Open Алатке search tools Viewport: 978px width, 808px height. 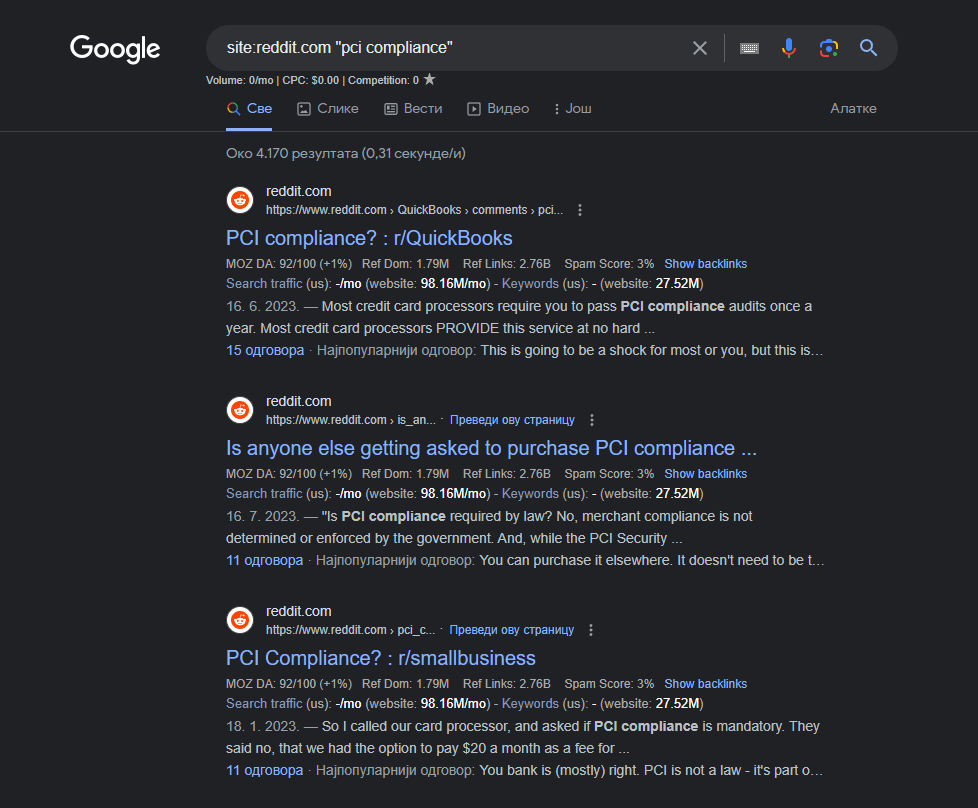(853, 109)
